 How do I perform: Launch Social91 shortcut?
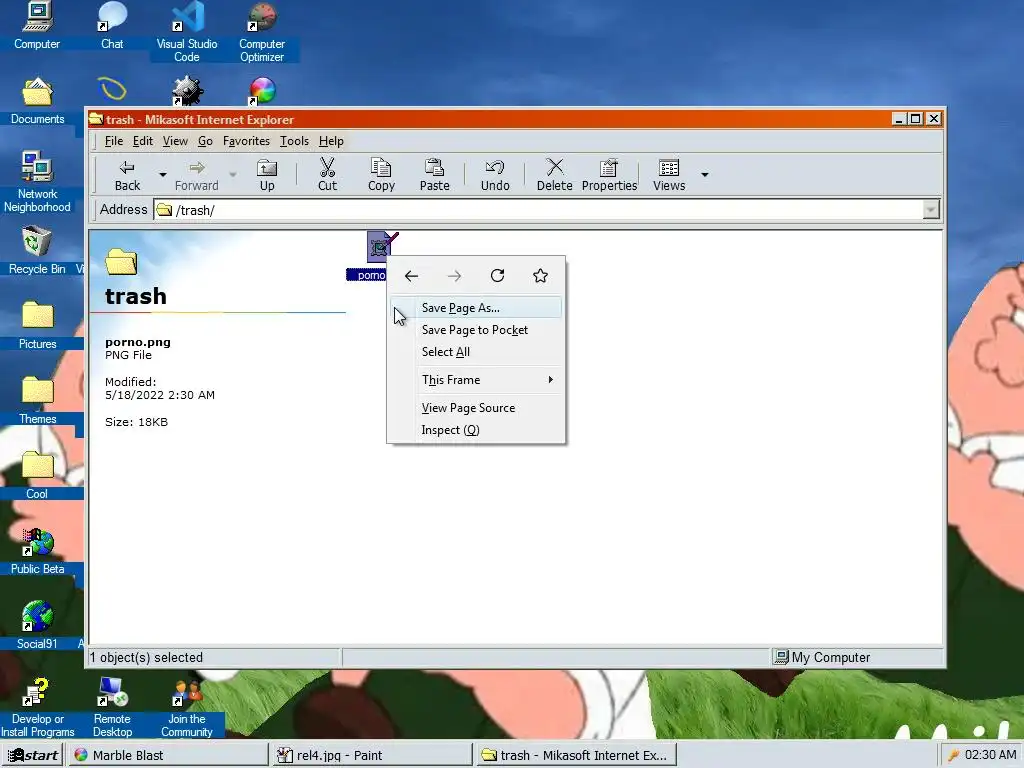click(x=37, y=626)
